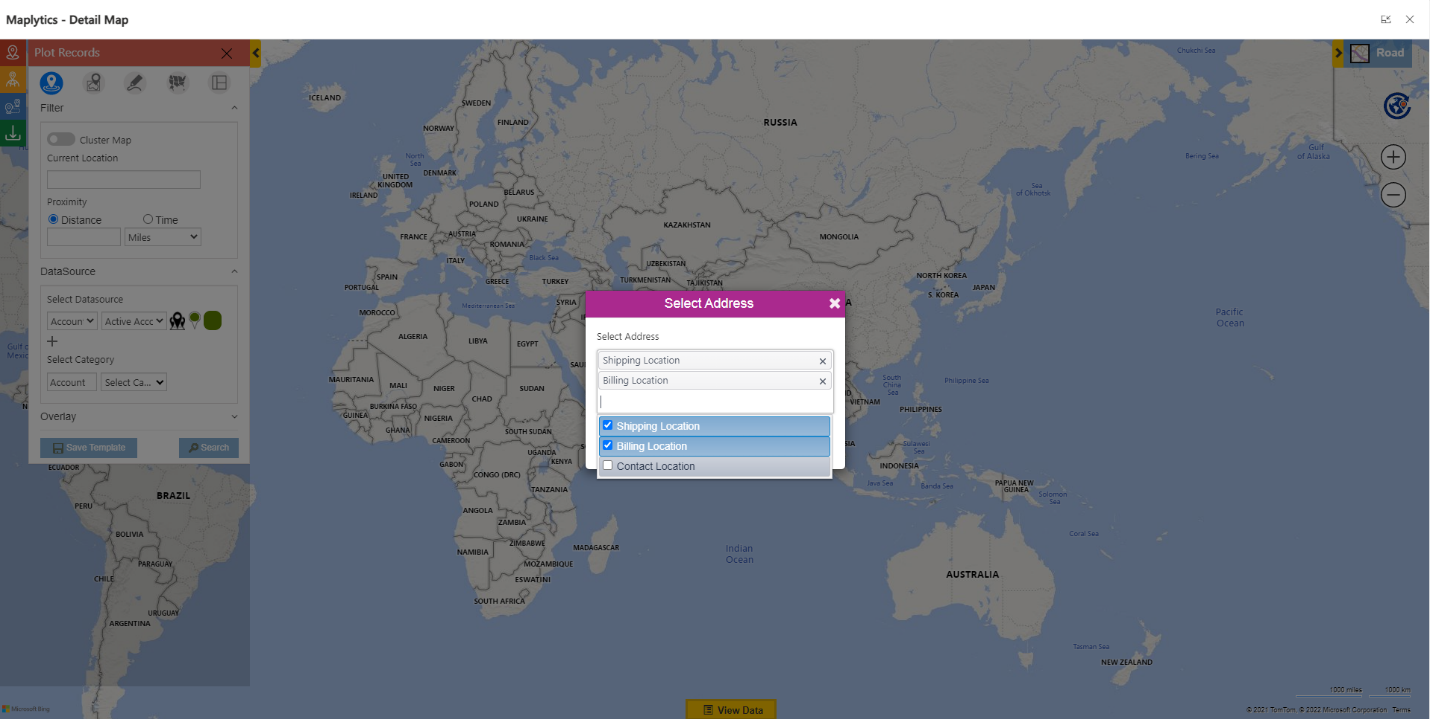Click the Search button
Screen dimensions: 1430x719
[208, 448]
